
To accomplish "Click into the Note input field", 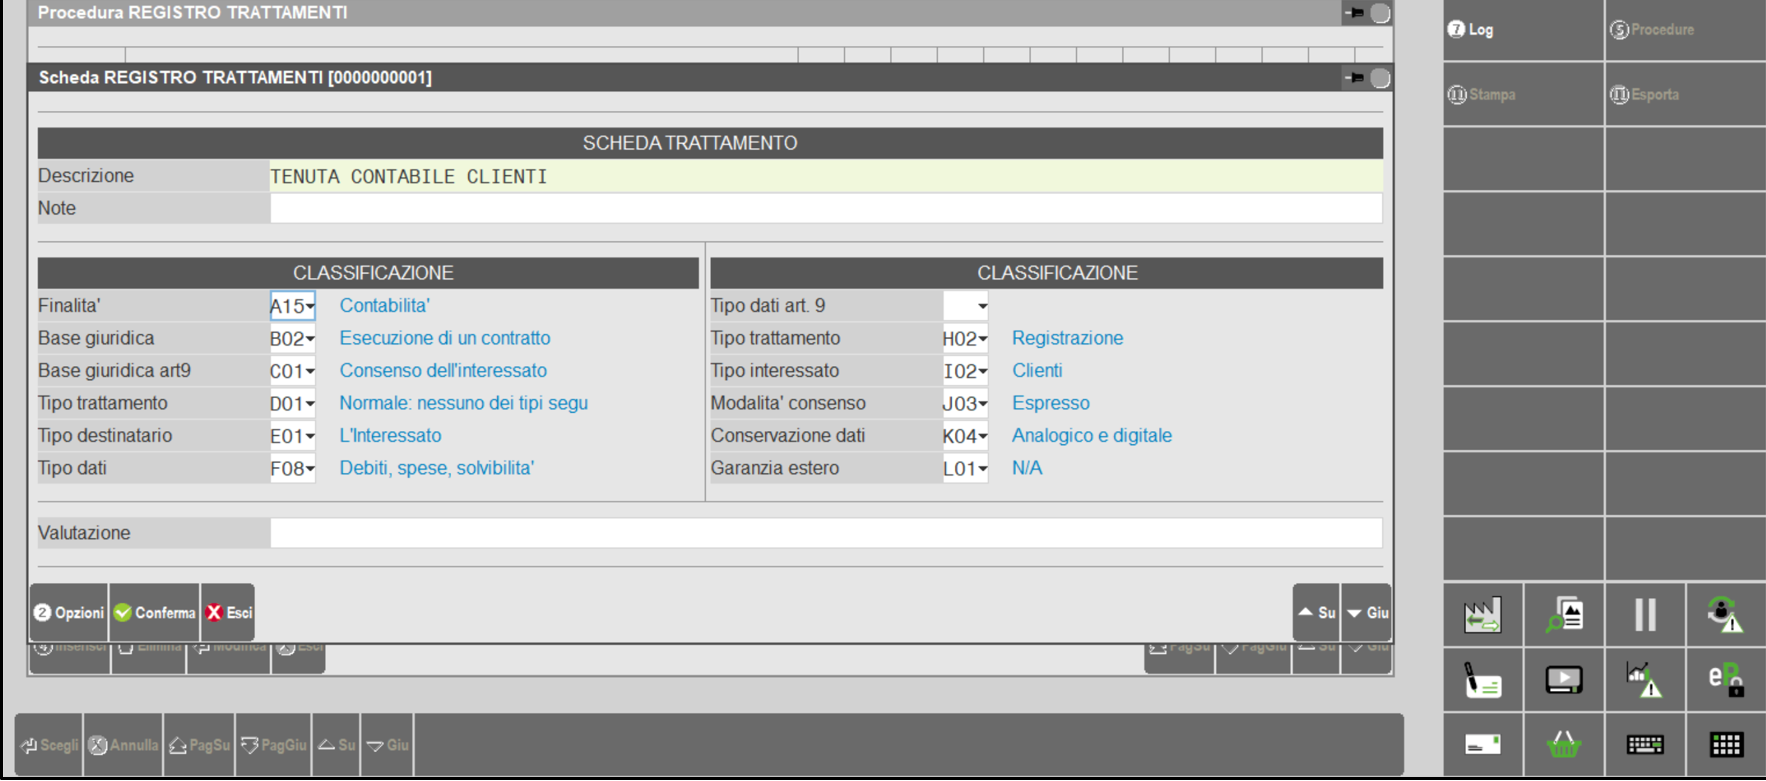I will (825, 209).
